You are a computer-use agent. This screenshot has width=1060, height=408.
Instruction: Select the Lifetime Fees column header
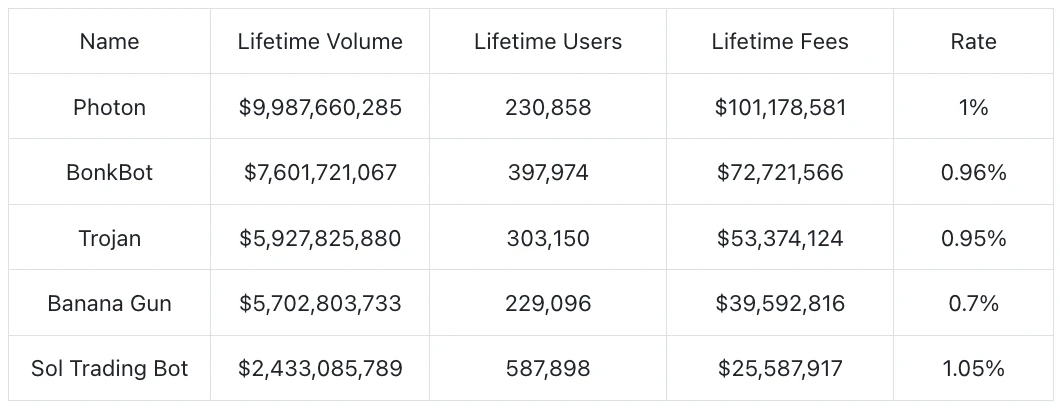pyautogui.click(x=780, y=42)
